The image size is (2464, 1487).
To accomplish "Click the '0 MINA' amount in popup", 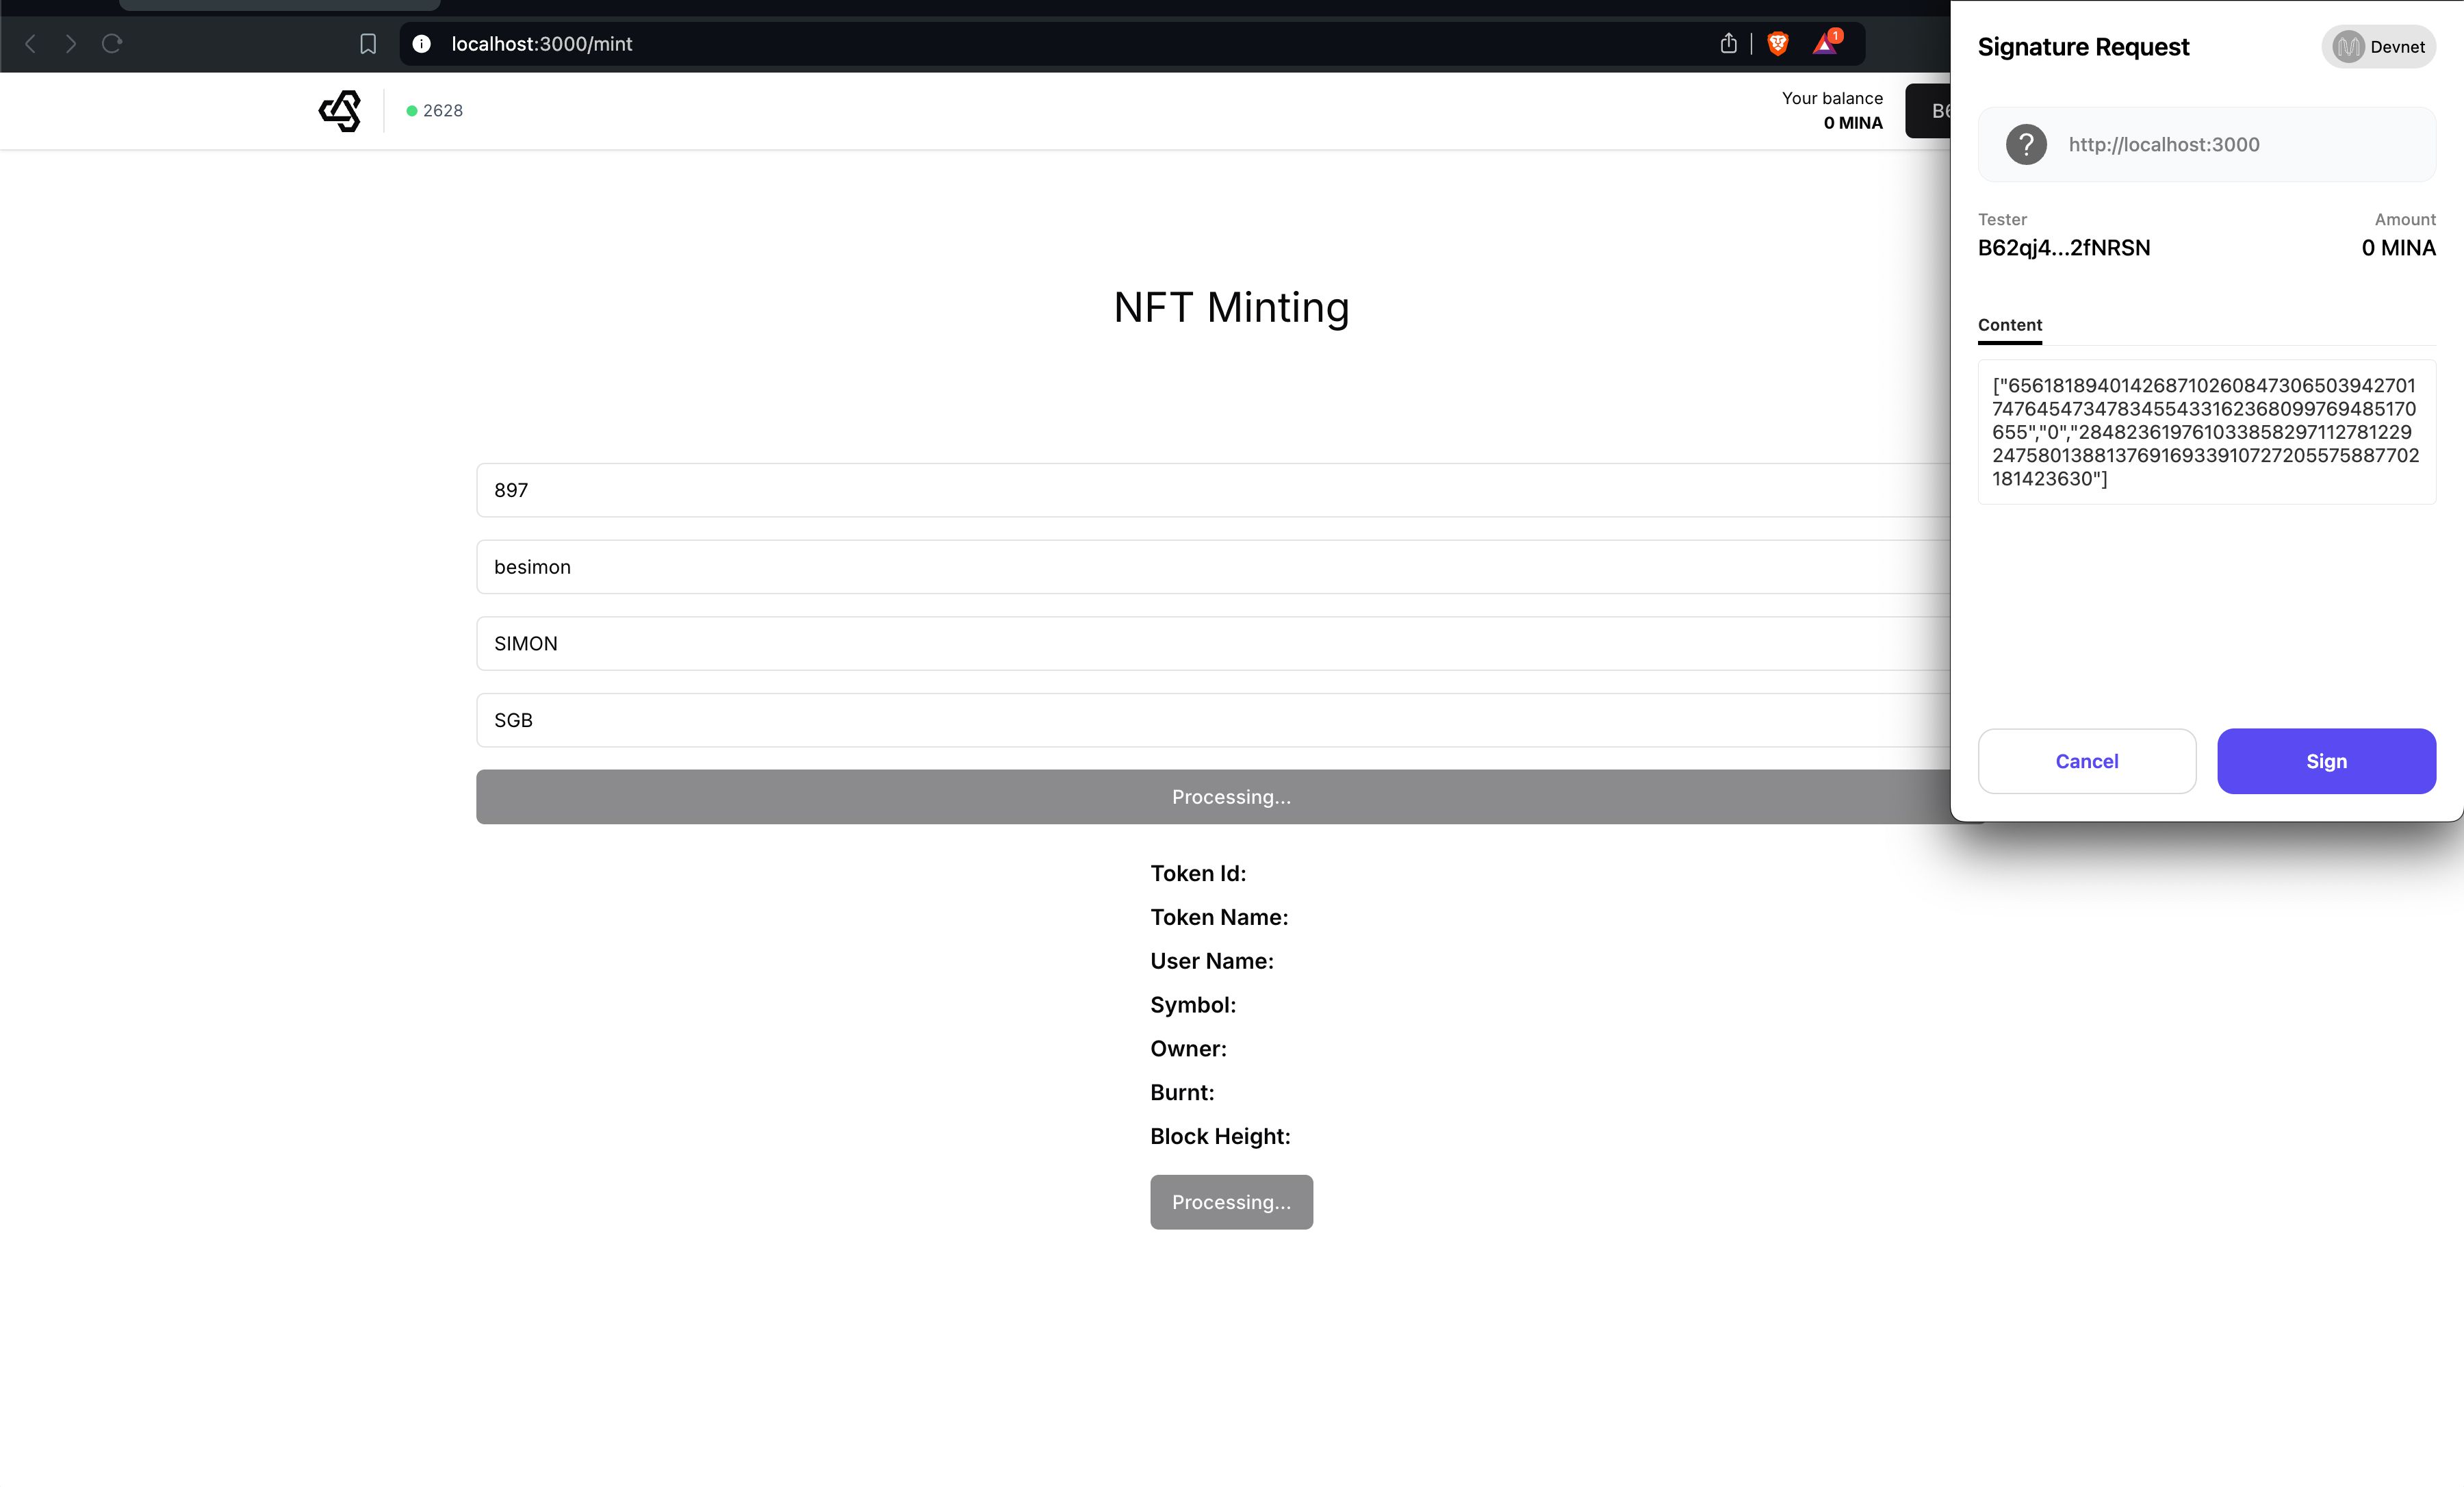I will 2398,248.
